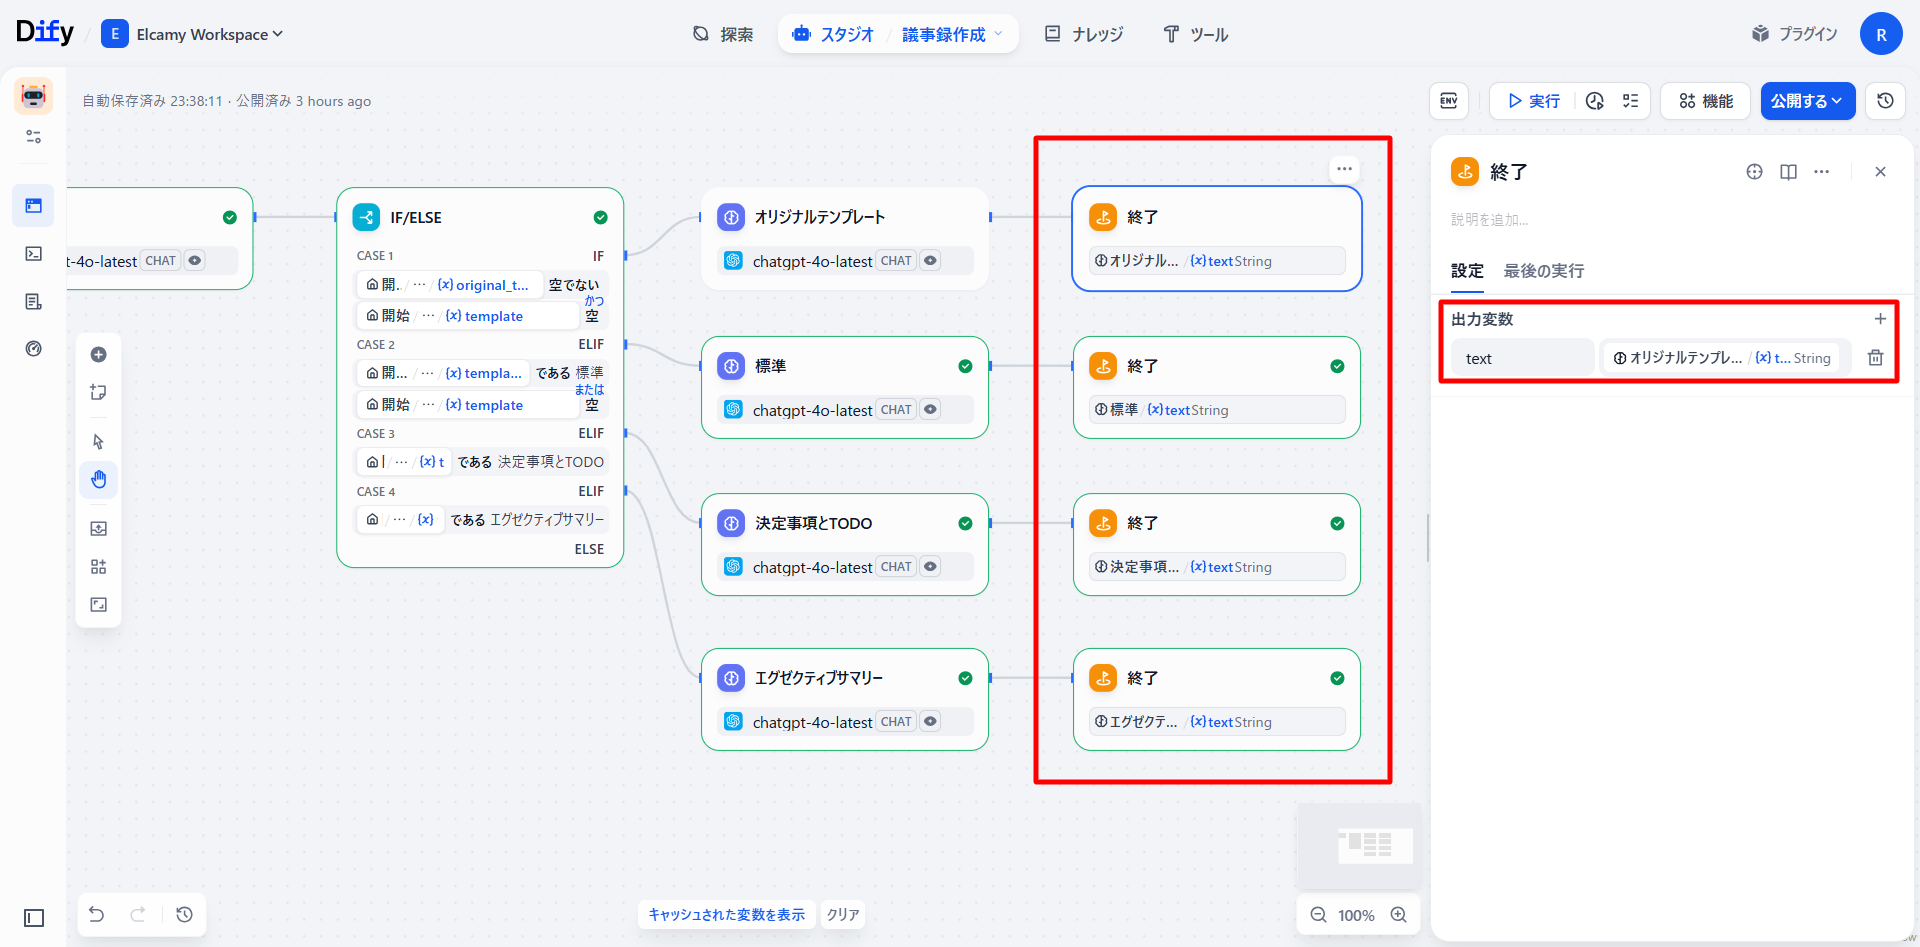The image size is (1920, 947).
Task: Switch to the 最後の実行 tab
Action: tap(1543, 271)
